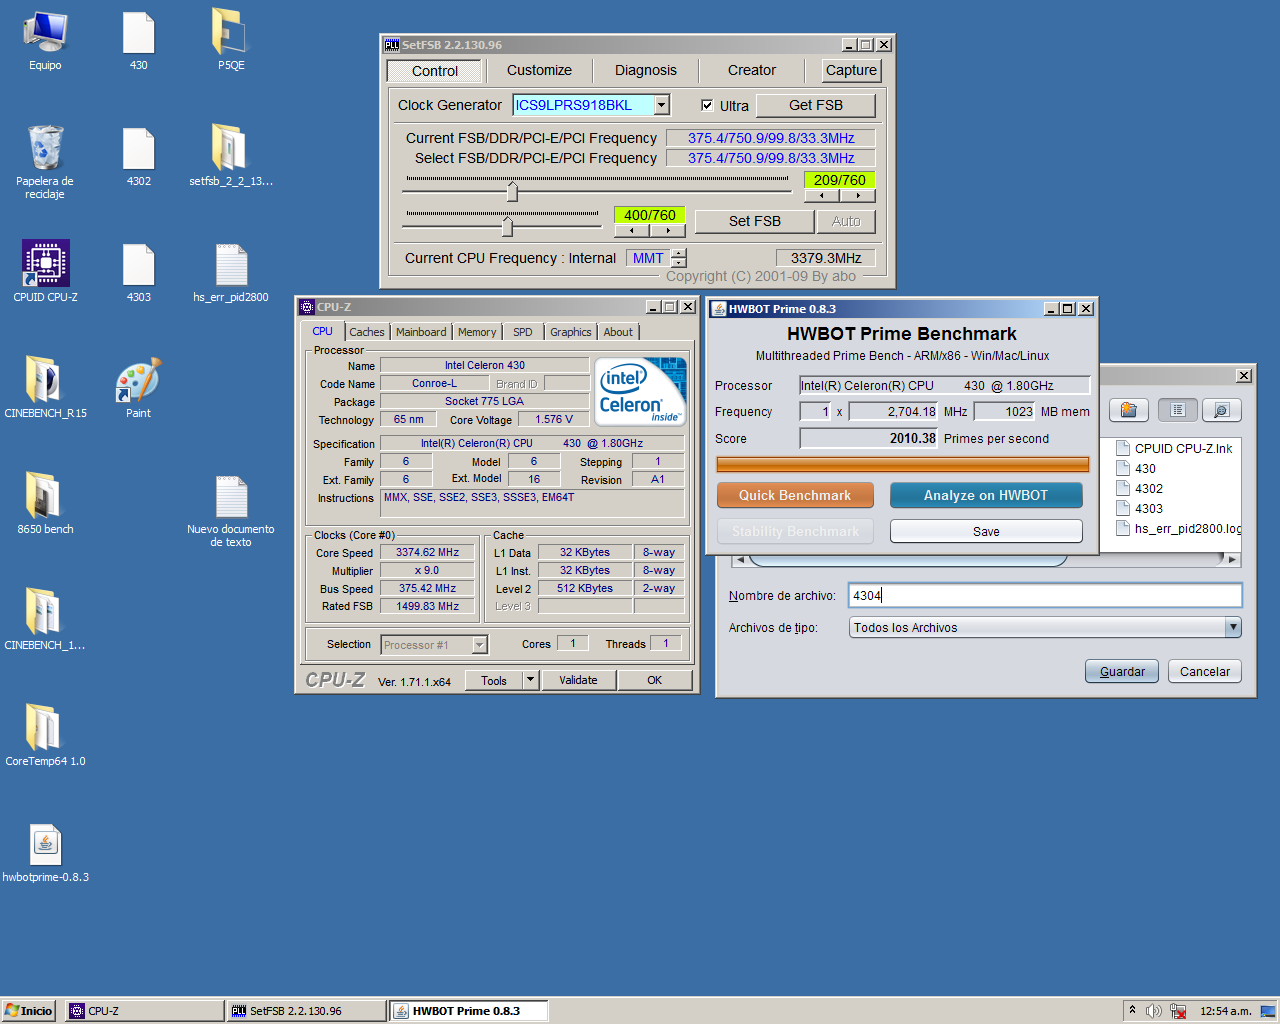The width and height of the screenshot is (1280, 1024).
Task: Click the Nombre de archivo input field
Action: pyautogui.click(x=1045, y=595)
